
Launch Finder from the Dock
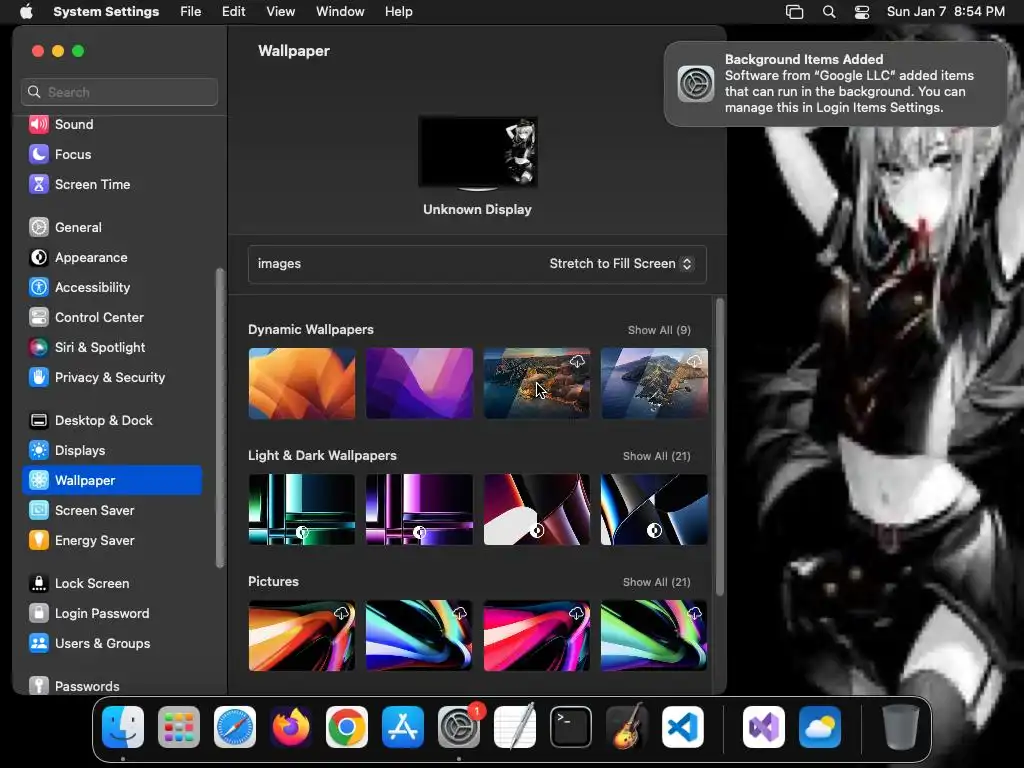[123, 727]
